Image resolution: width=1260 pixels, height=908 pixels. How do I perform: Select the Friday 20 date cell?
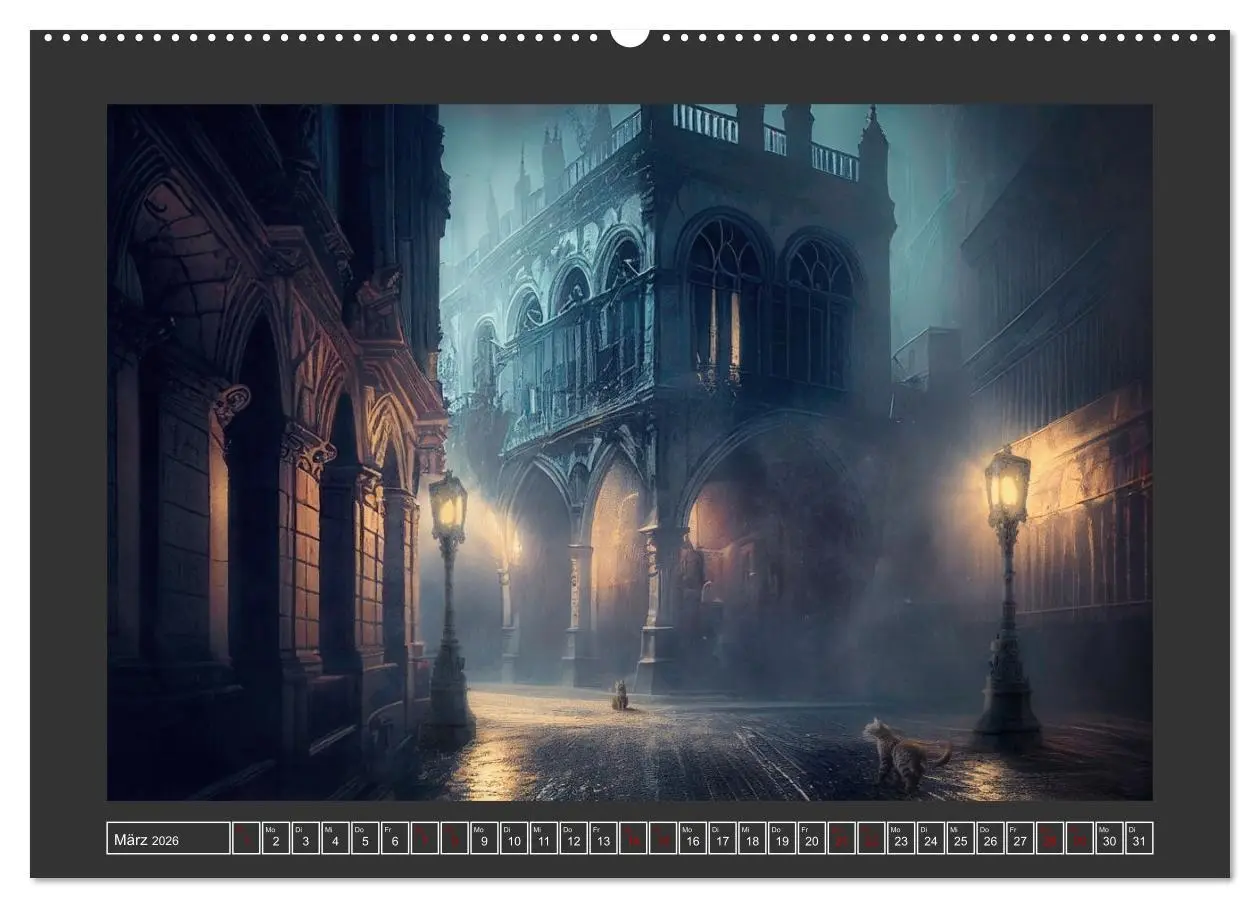[x=812, y=838]
